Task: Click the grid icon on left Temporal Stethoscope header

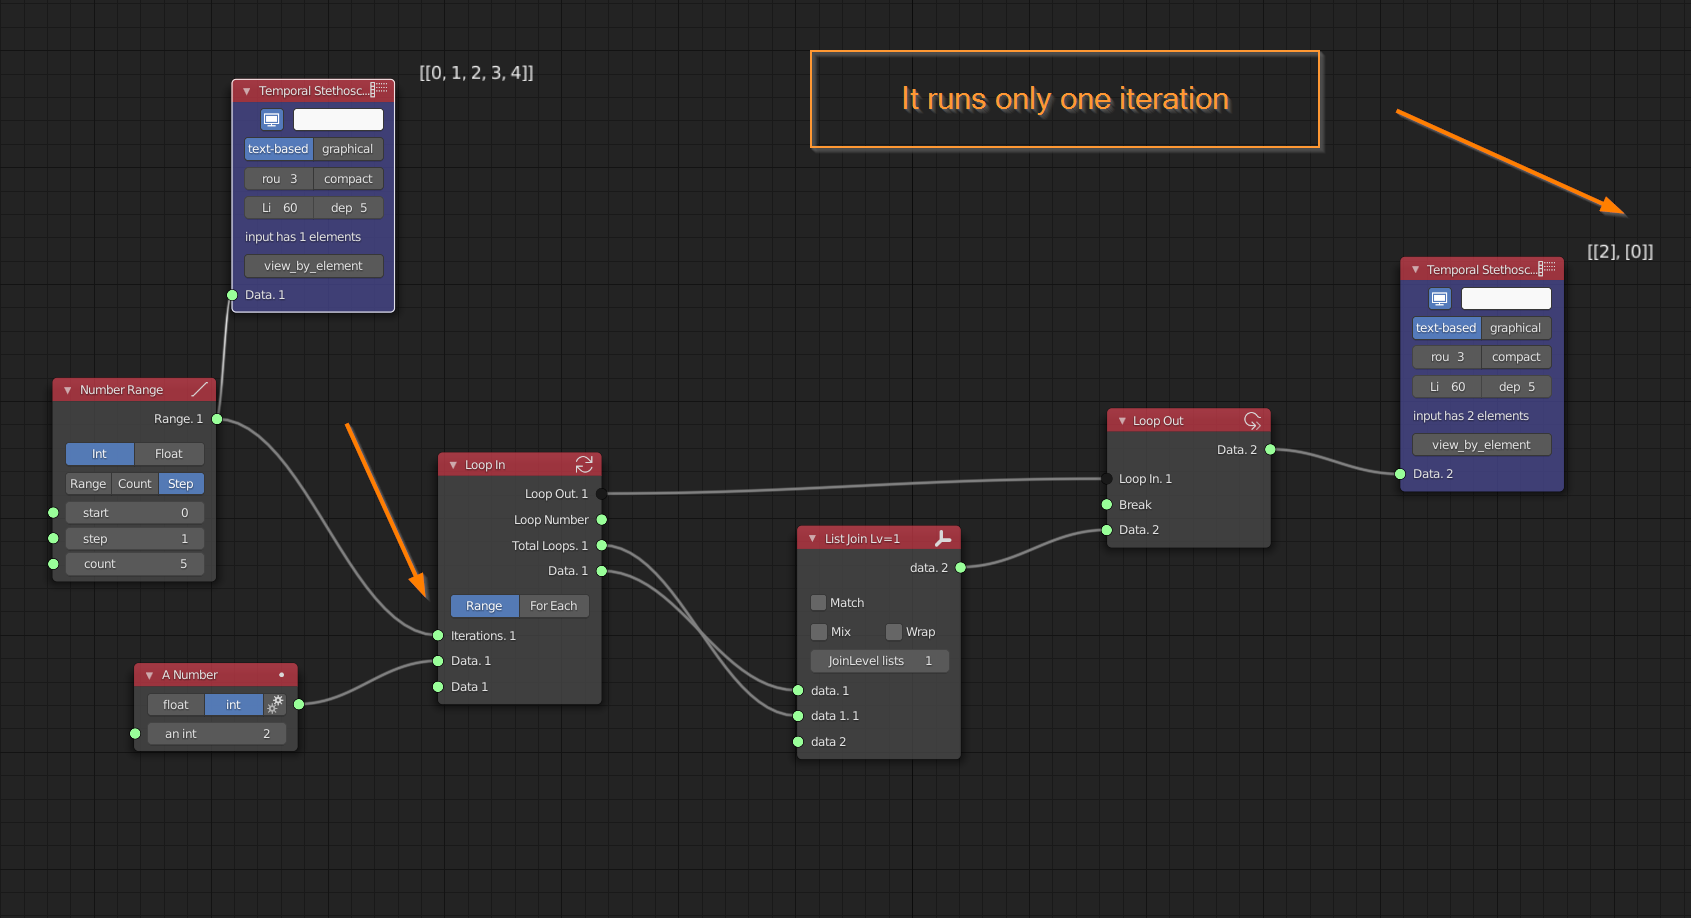Action: tap(379, 90)
